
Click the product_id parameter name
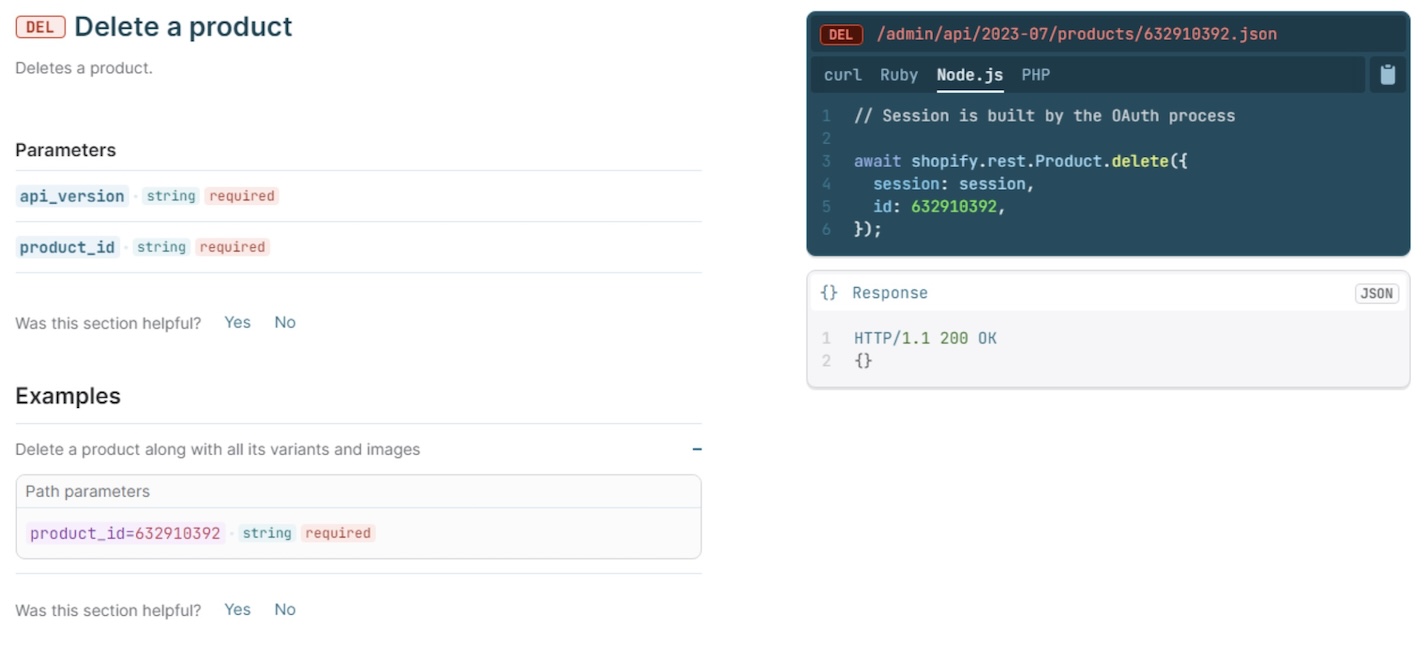click(x=67, y=247)
